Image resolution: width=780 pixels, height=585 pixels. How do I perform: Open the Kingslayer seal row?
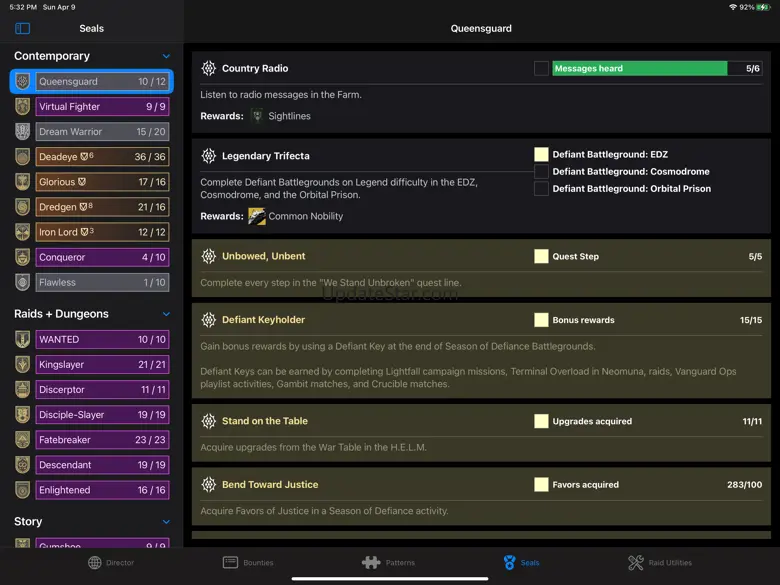click(102, 364)
